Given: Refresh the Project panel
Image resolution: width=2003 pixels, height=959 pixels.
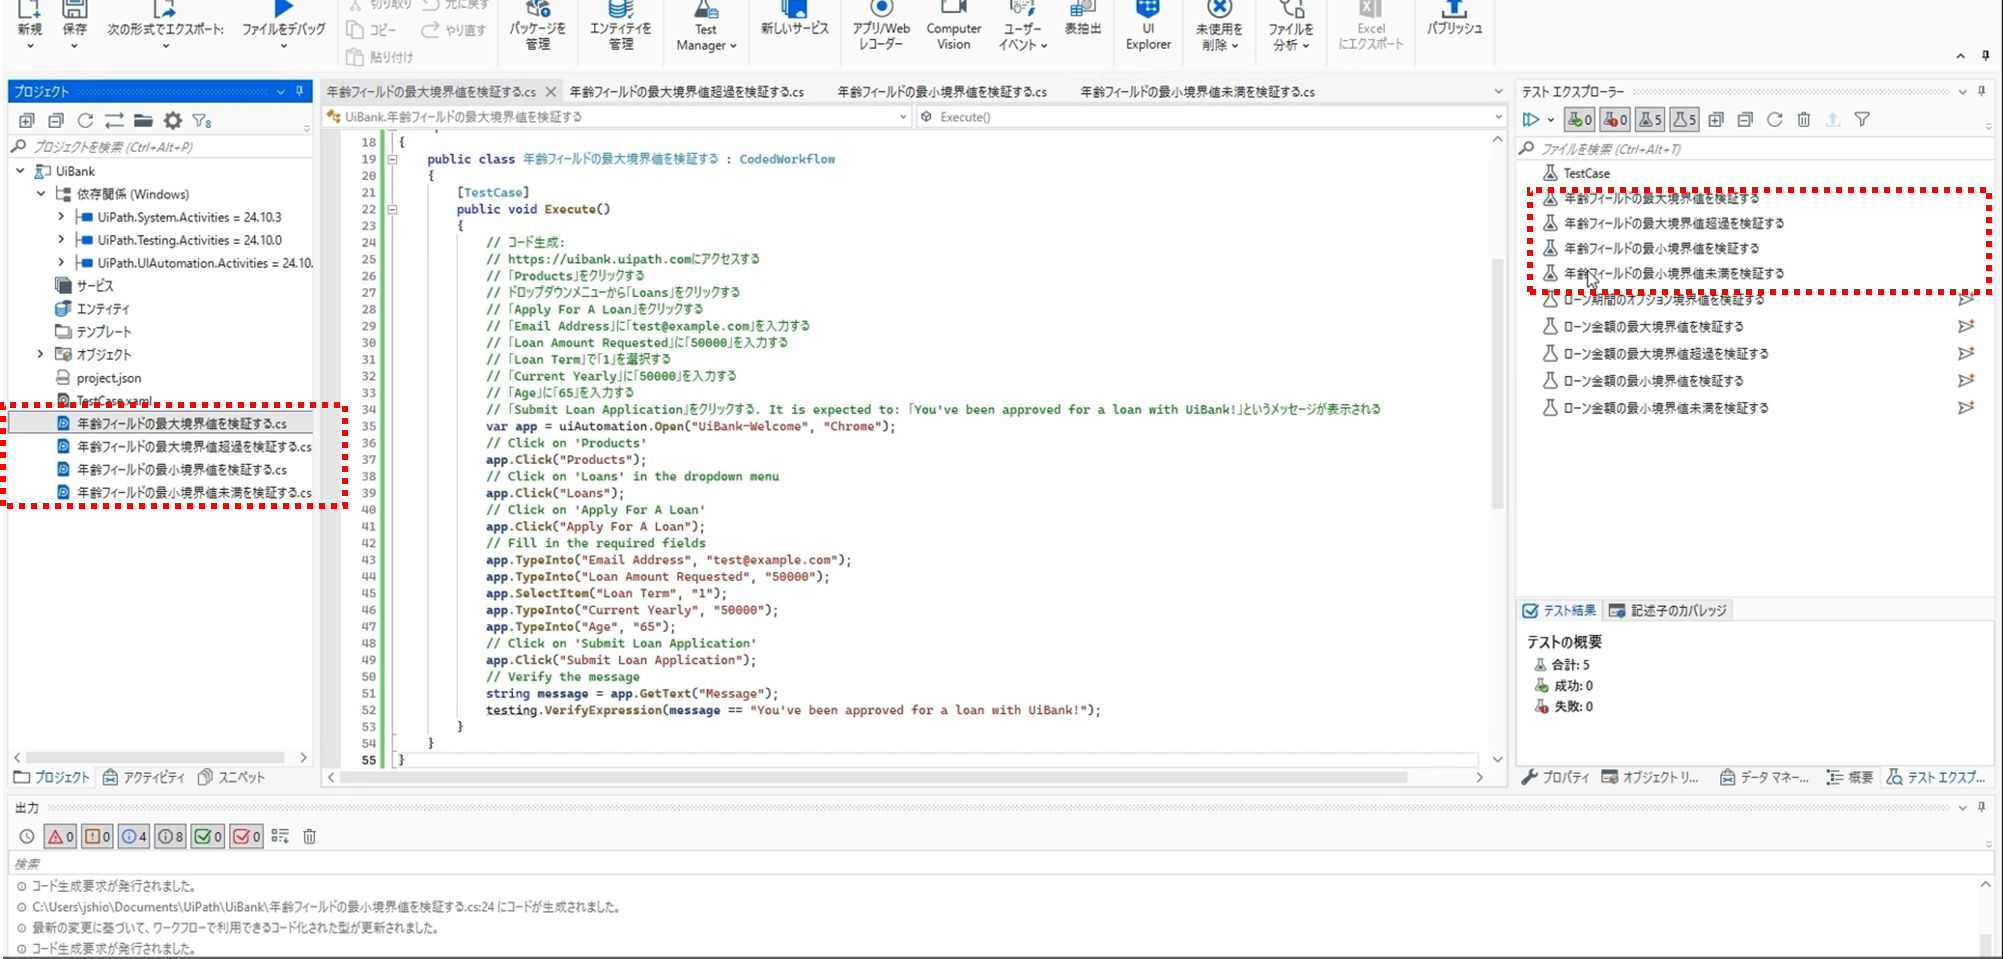Looking at the screenshot, I should (x=85, y=121).
